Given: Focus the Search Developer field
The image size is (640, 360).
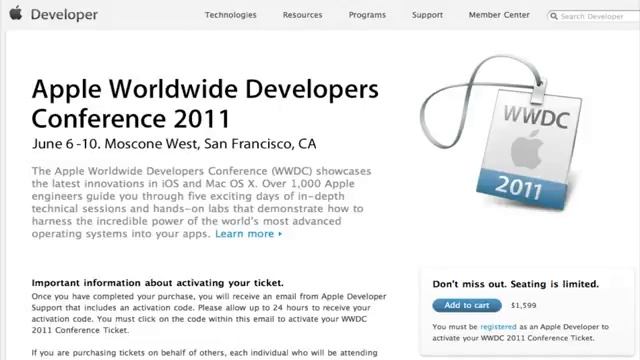Looking at the screenshot, I should pyautogui.click(x=593, y=16).
